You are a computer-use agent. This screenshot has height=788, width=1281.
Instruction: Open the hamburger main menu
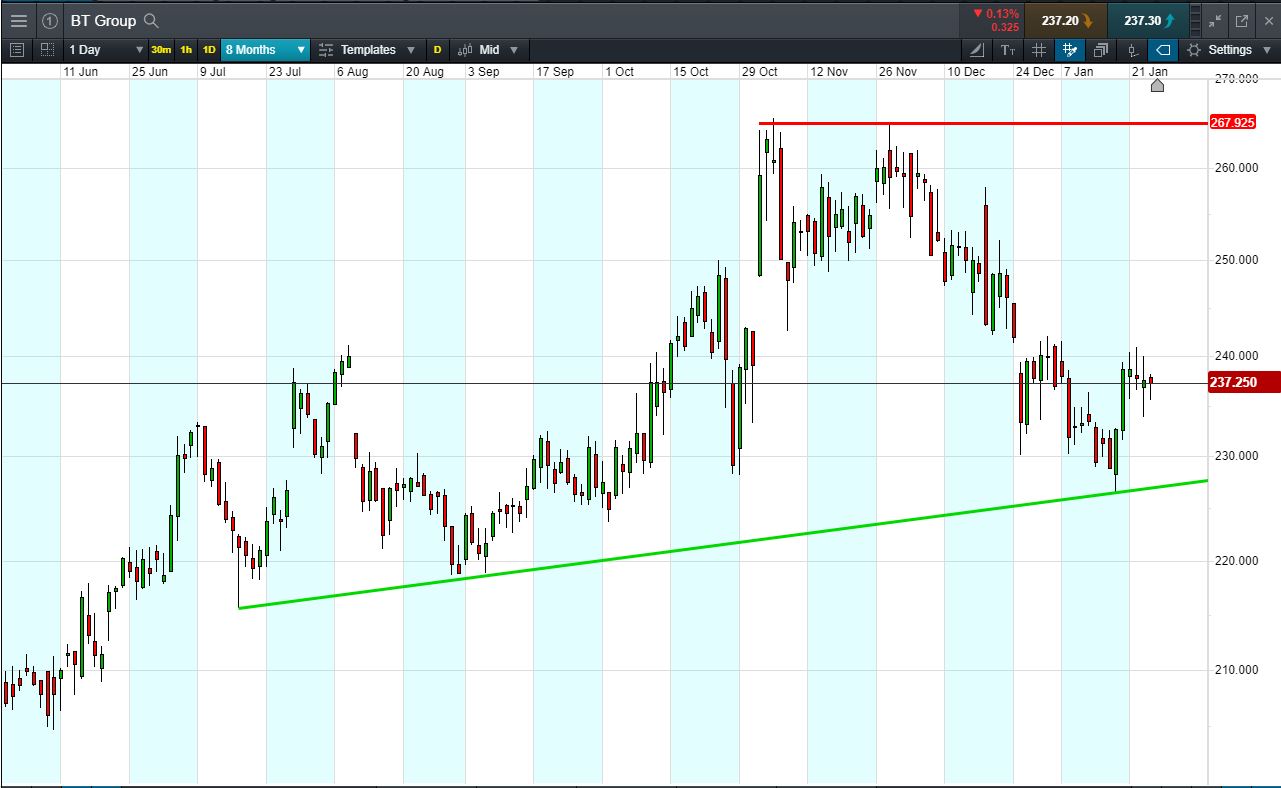[19, 20]
